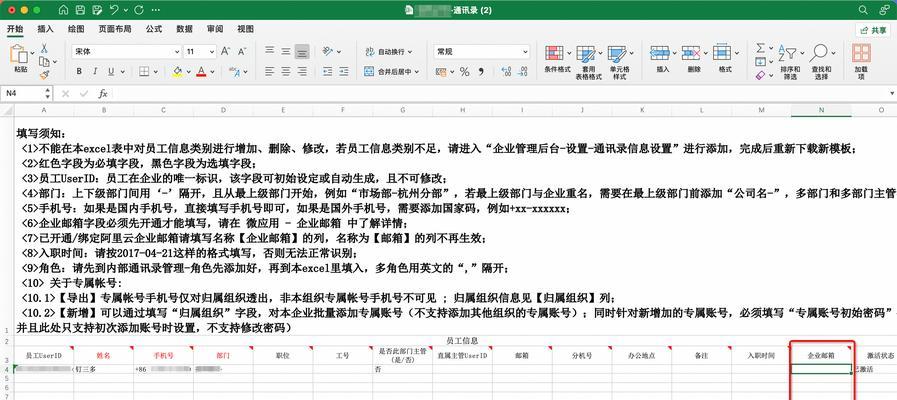Apply red font color A
897x400 pixels.
pos(201,72)
